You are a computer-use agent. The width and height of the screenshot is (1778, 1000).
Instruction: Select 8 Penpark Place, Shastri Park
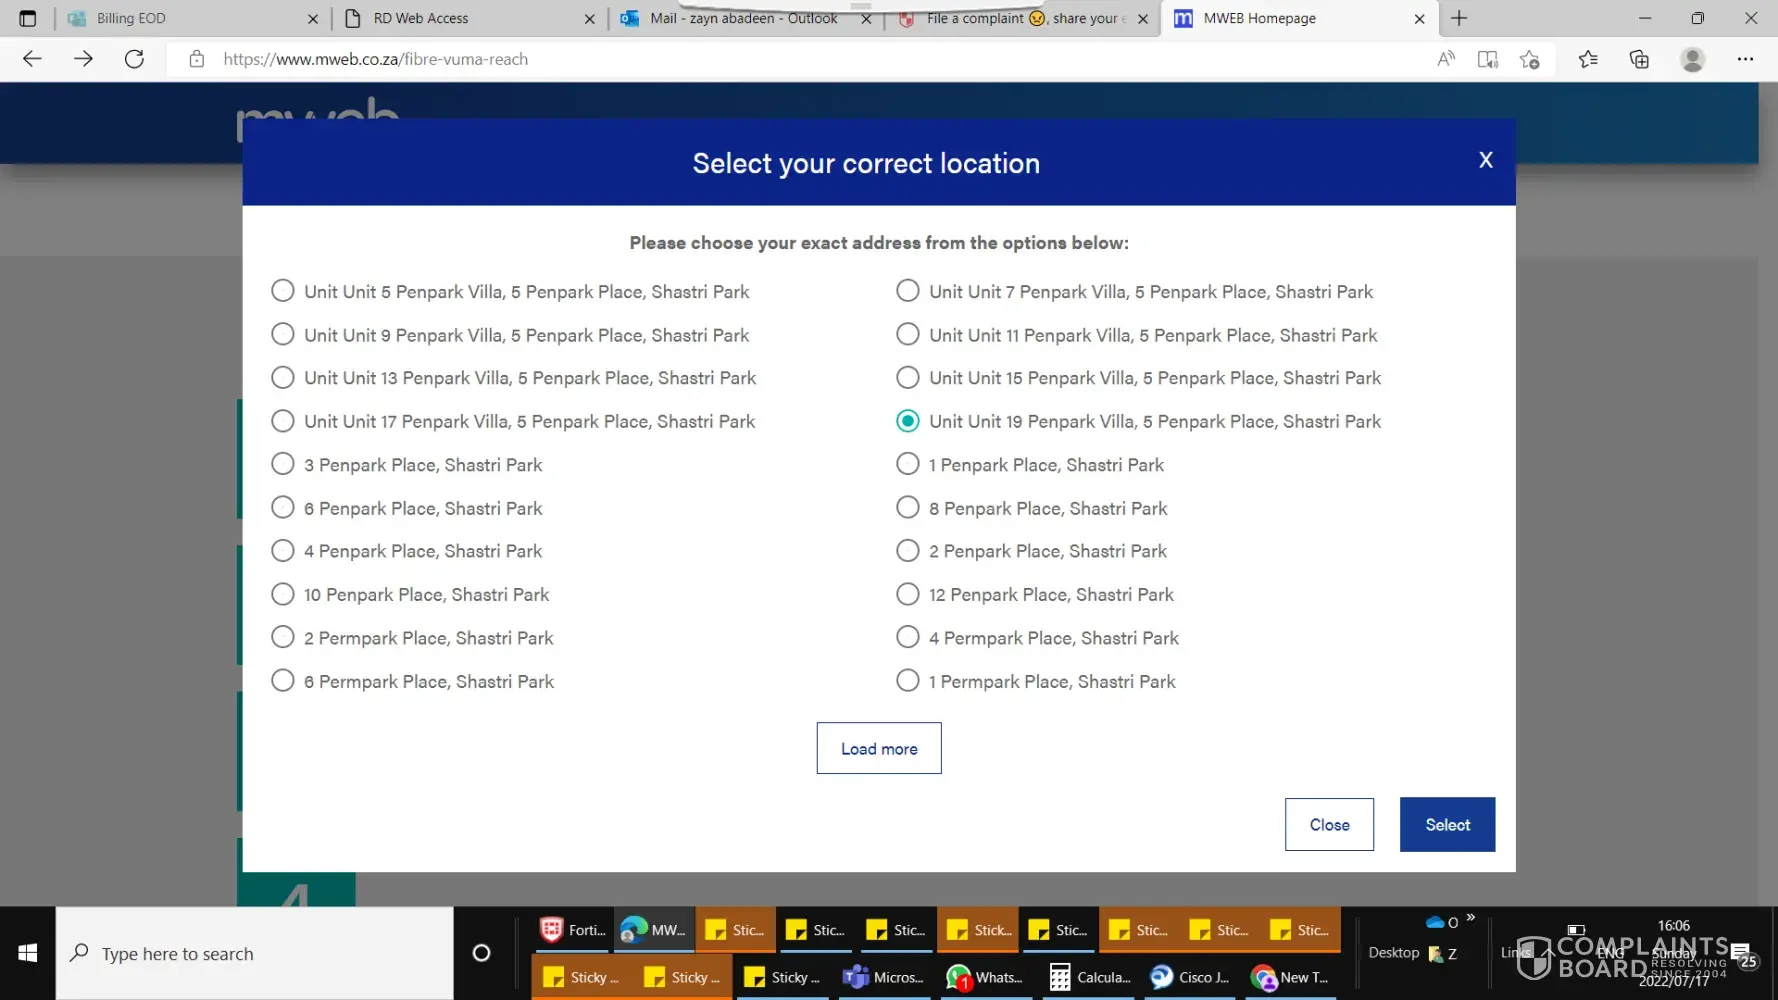(908, 508)
